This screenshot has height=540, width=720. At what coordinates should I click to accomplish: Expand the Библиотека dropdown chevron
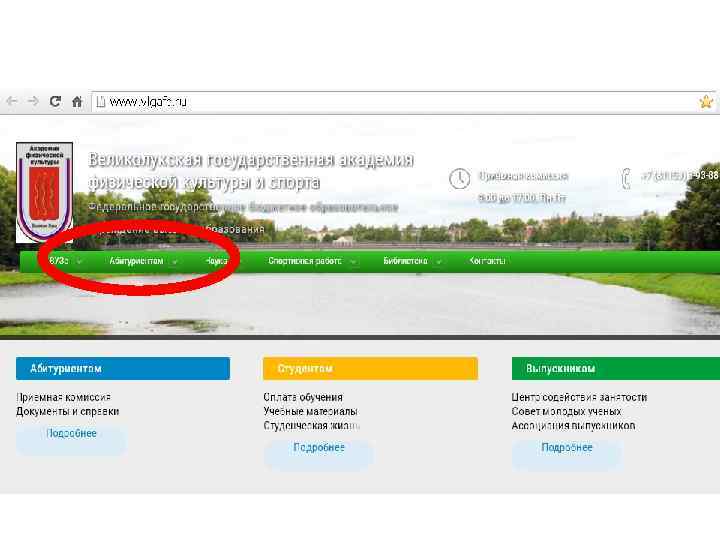pyautogui.click(x=439, y=262)
